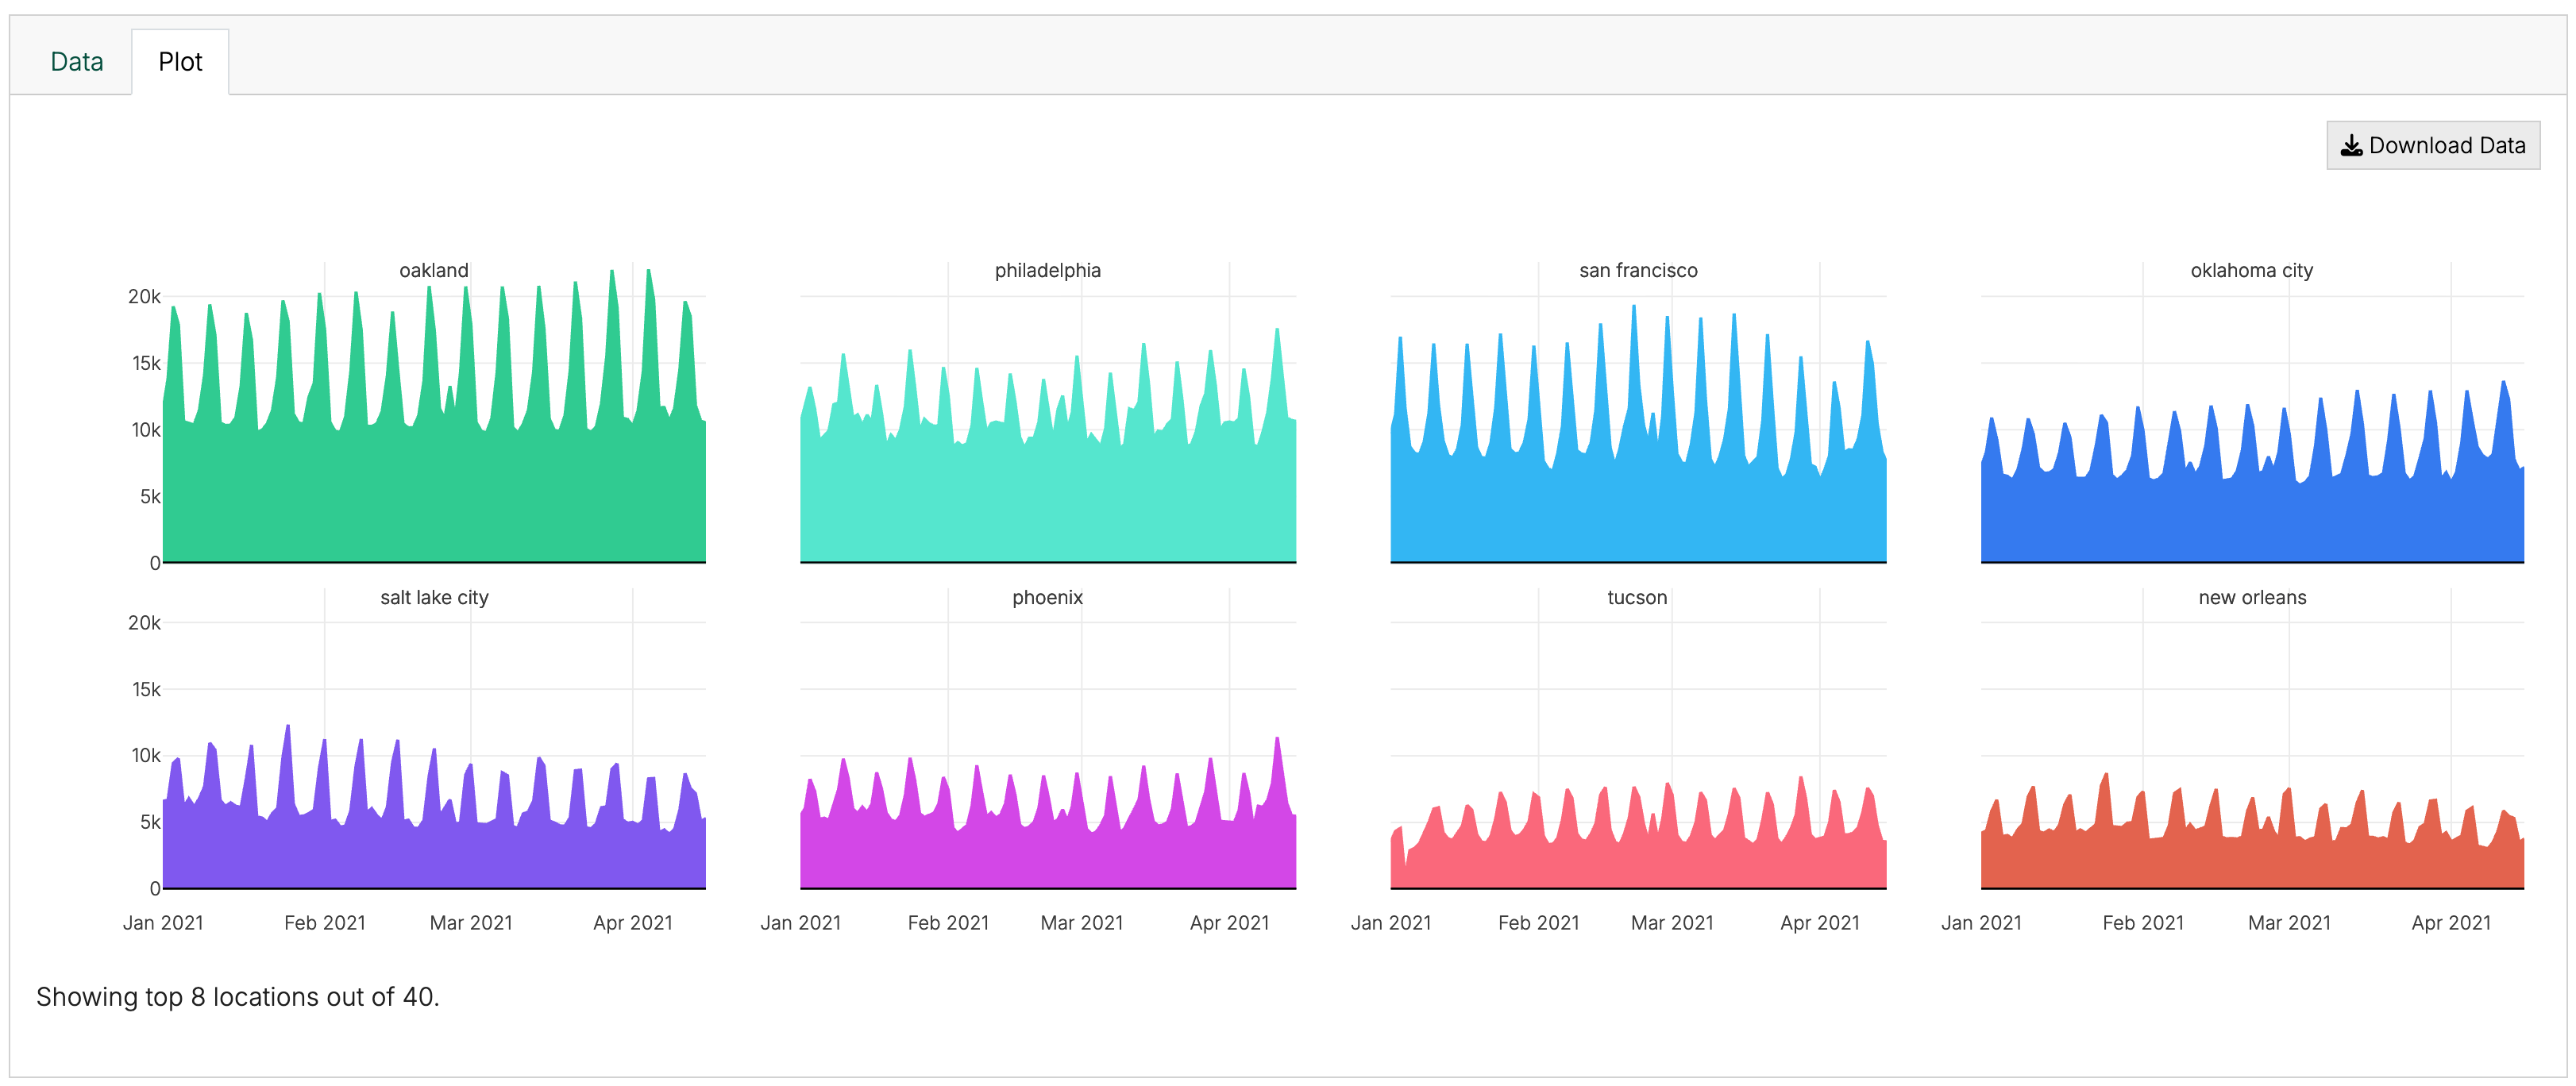Click the purple salt lake city area
This screenshot has width=2576, height=1086.
pos(433,855)
